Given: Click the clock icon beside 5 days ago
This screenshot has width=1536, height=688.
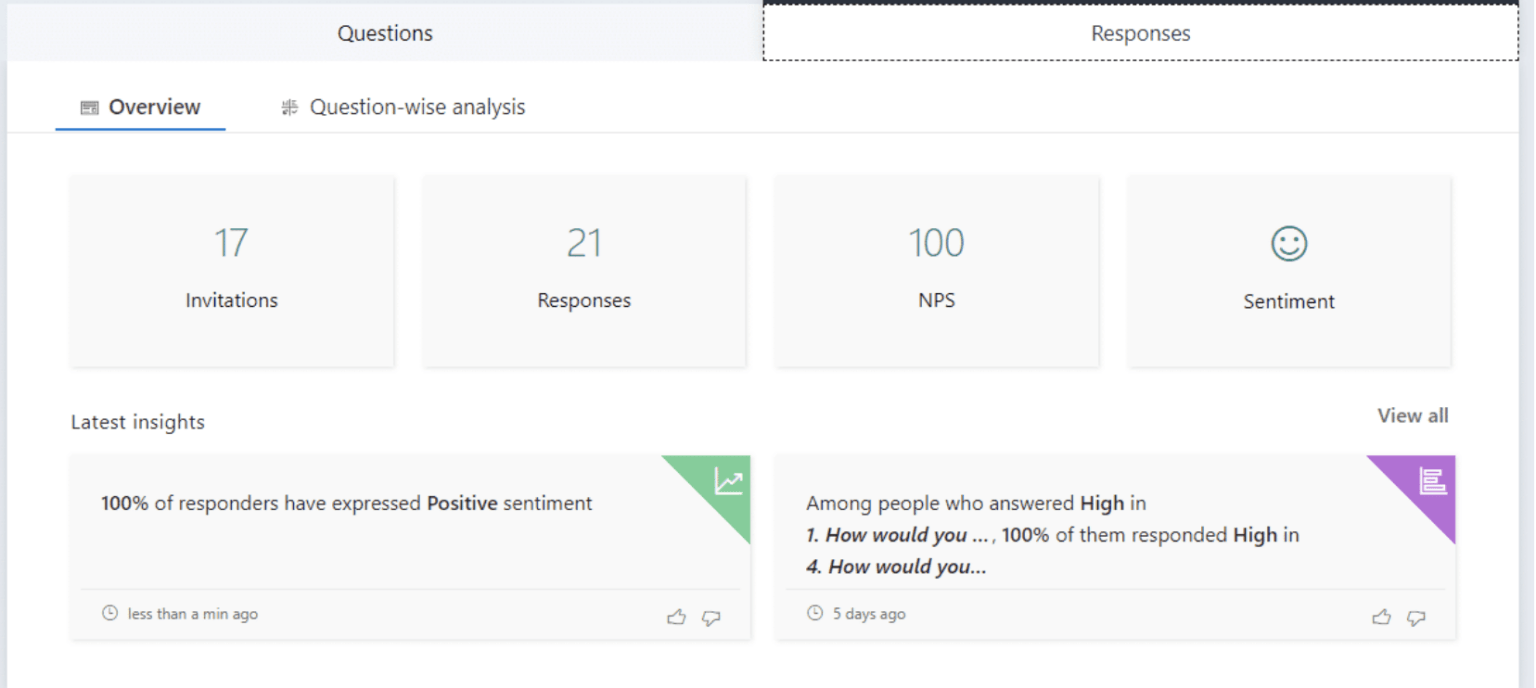Looking at the screenshot, I should (815, 613).
